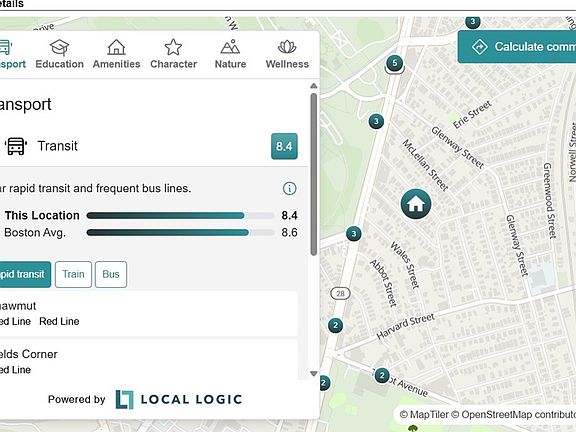576x432 pixels.
Task: Toggle the Train filter chip
Action: pos(73,274)
